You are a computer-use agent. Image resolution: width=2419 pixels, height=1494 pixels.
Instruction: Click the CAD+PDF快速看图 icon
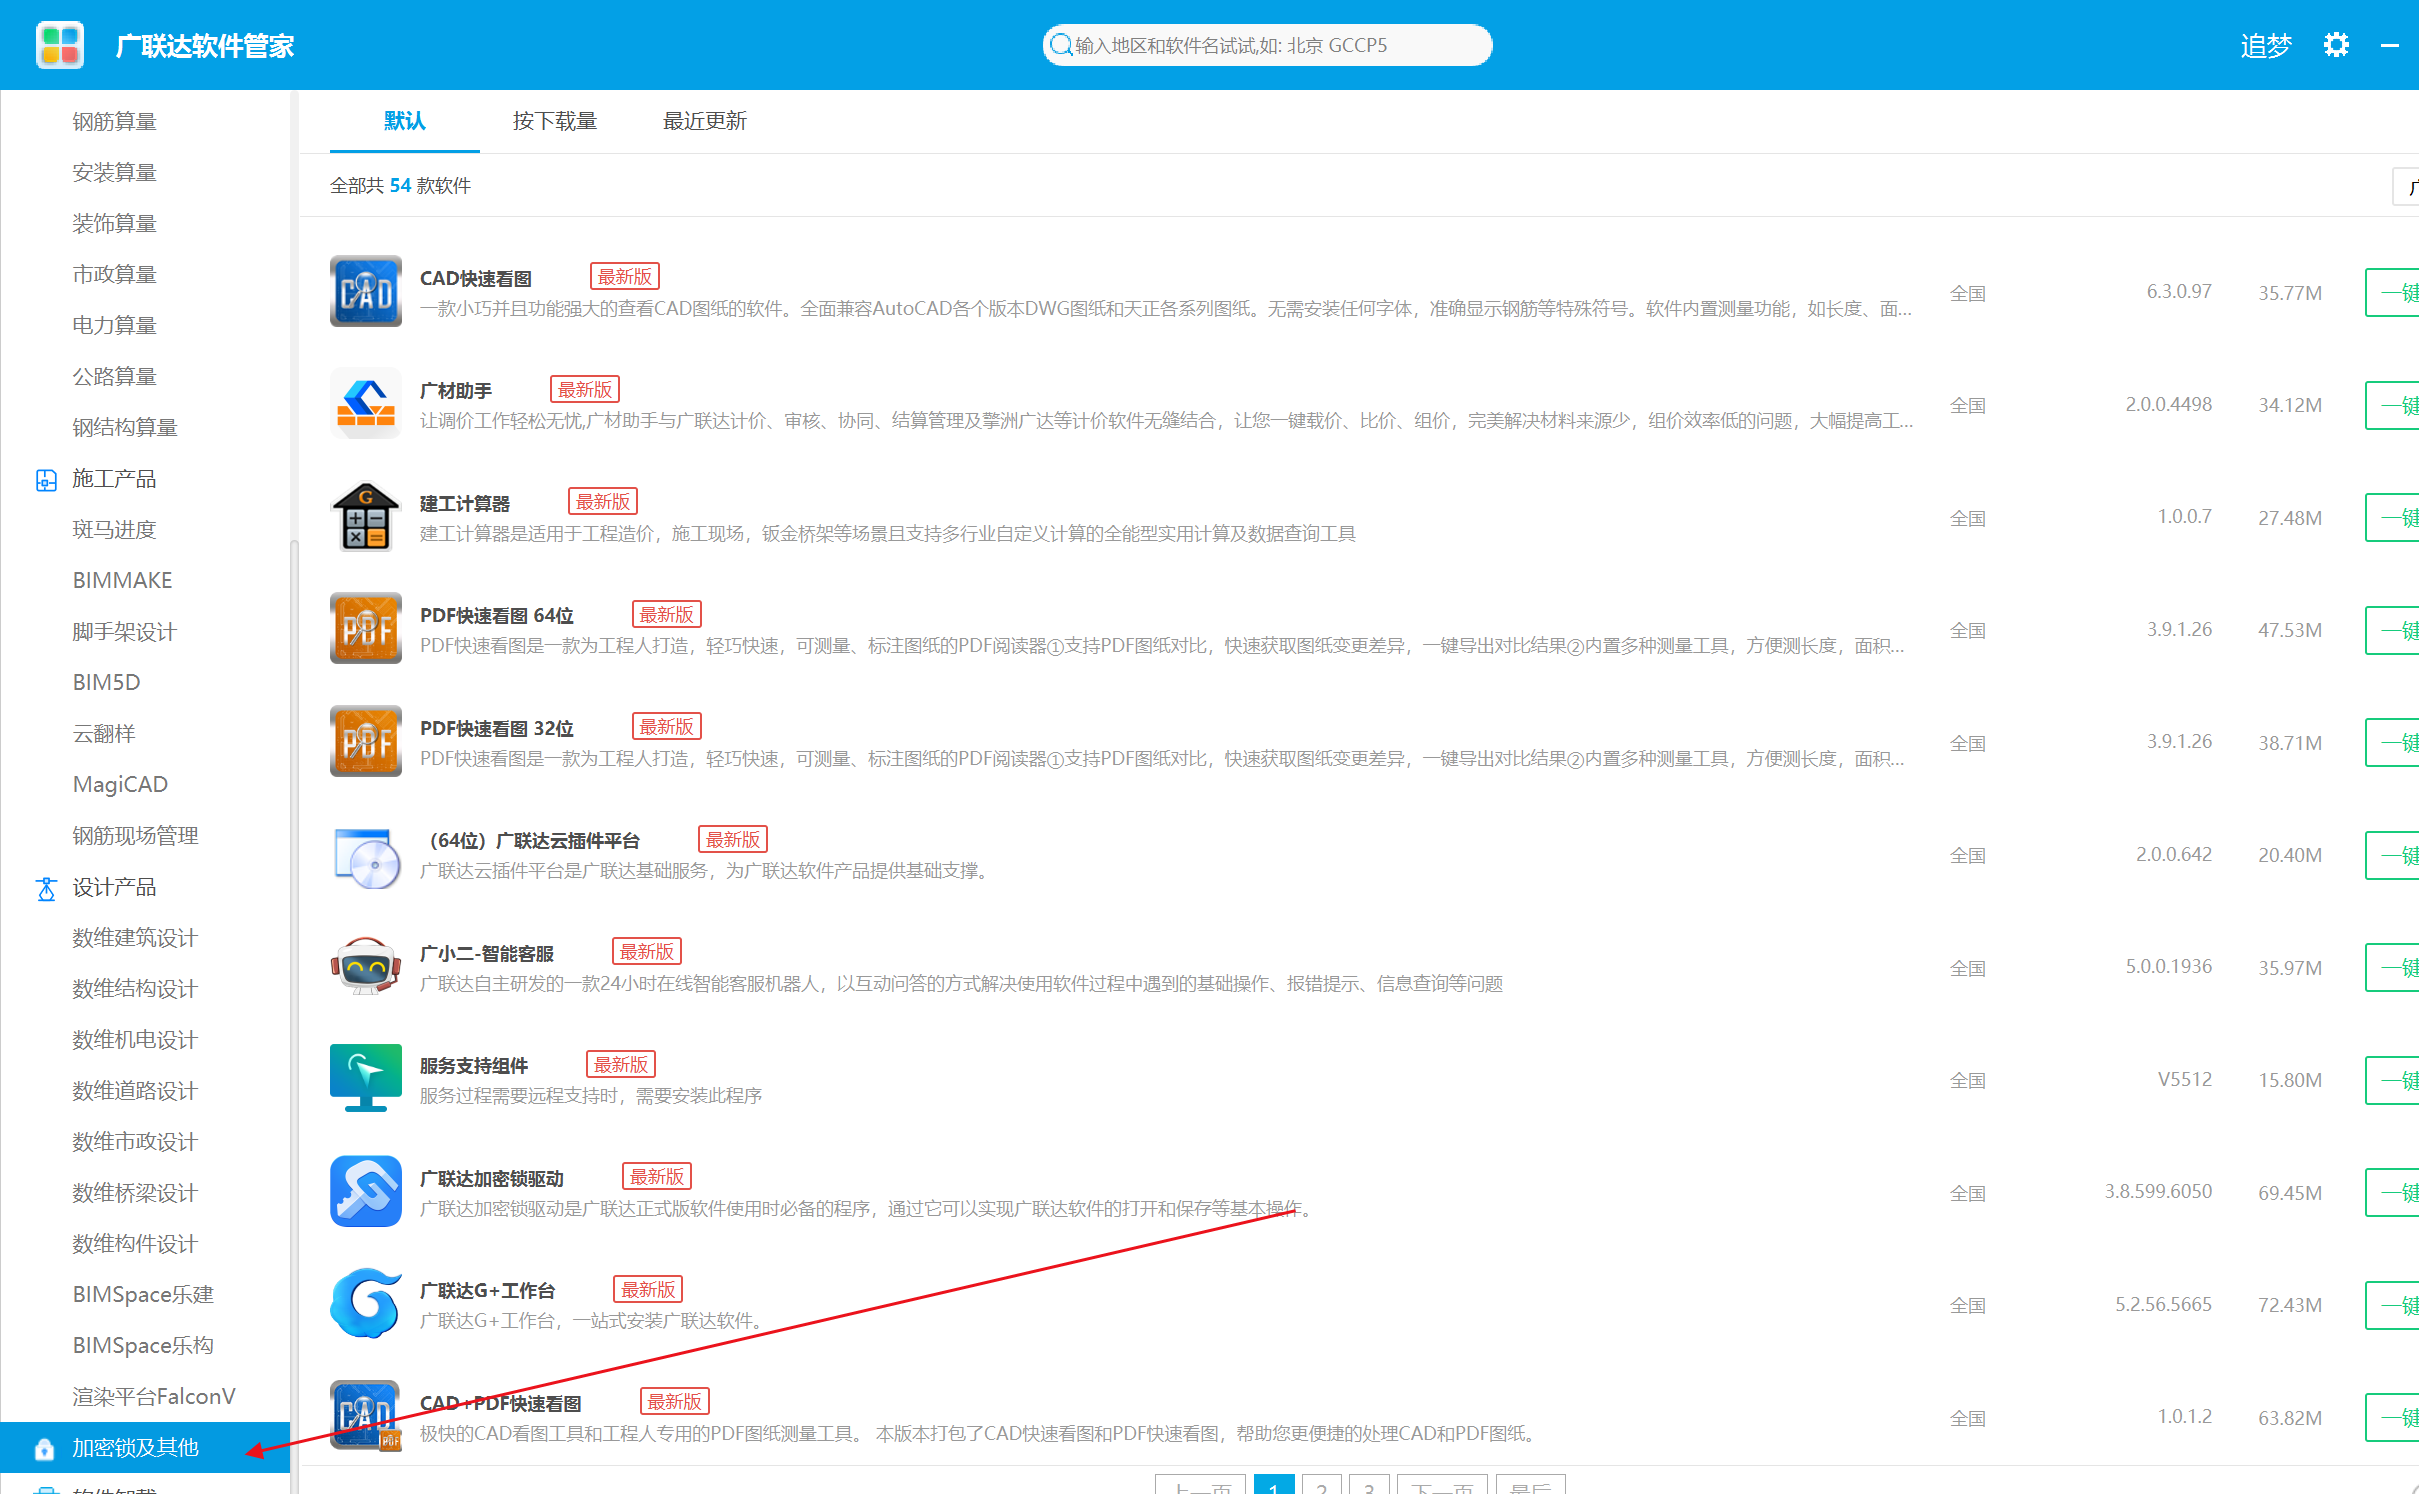366,1416
